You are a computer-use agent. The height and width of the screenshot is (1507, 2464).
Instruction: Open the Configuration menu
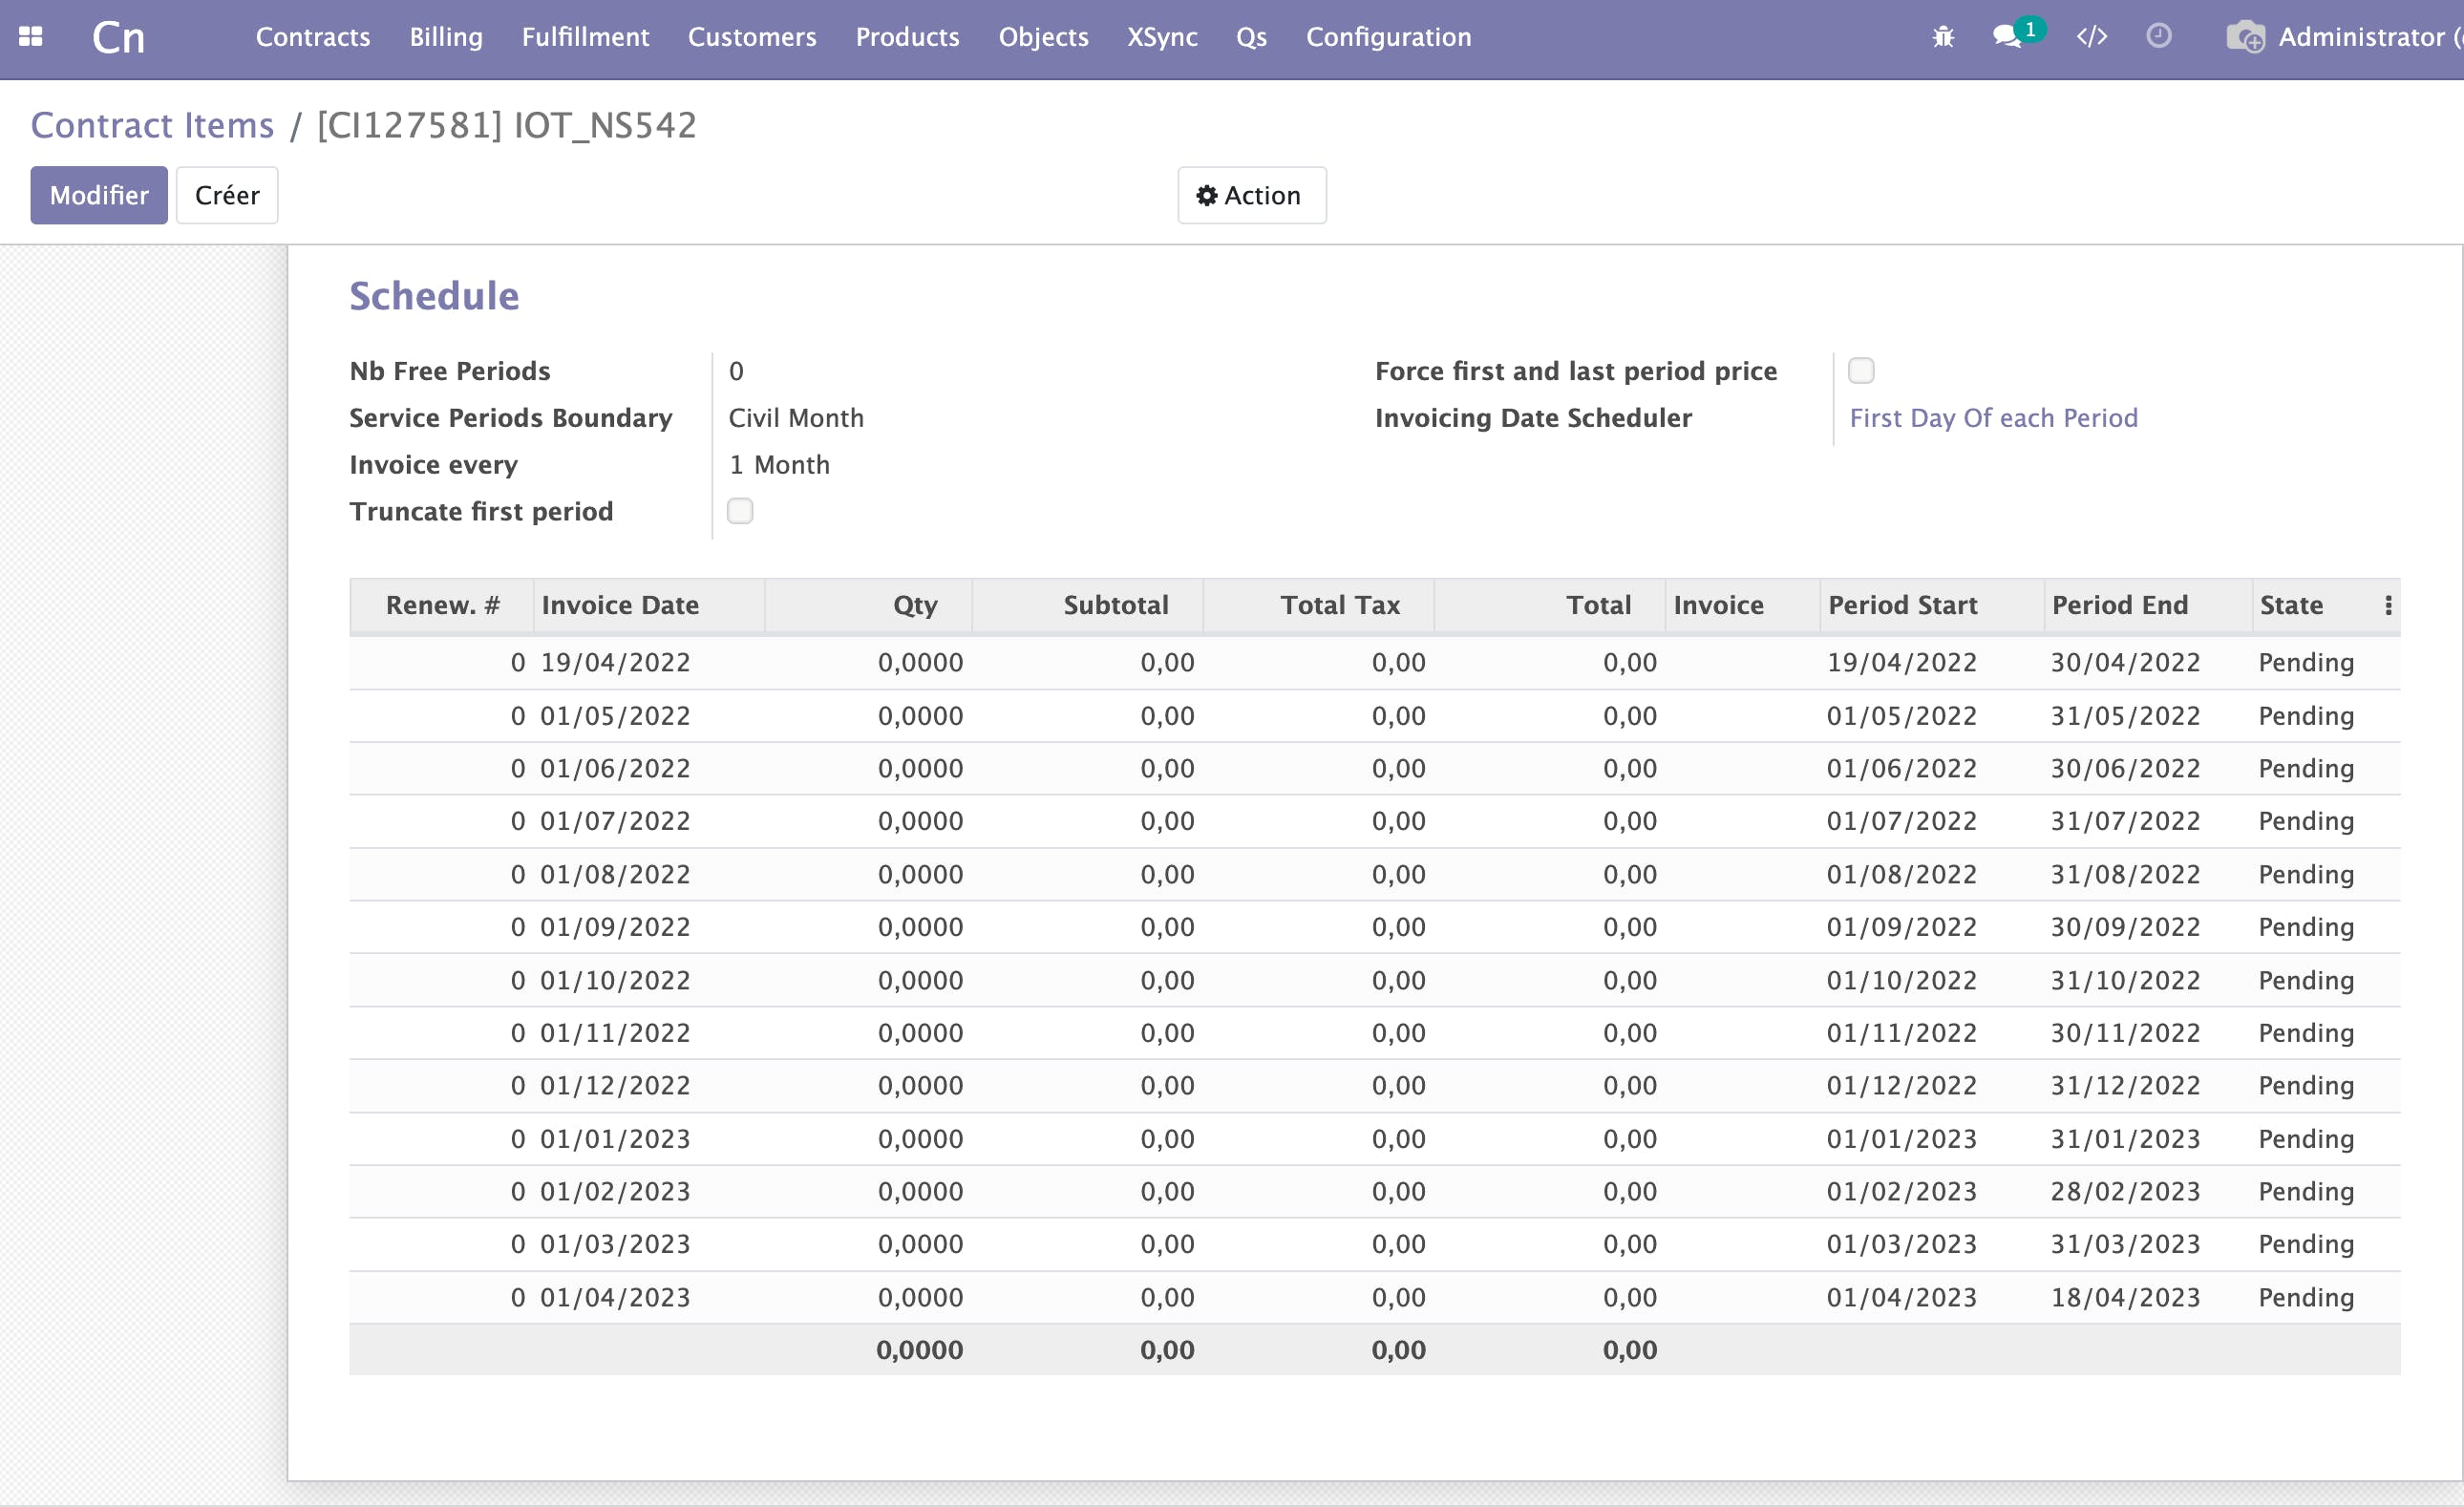point(1388,37)
